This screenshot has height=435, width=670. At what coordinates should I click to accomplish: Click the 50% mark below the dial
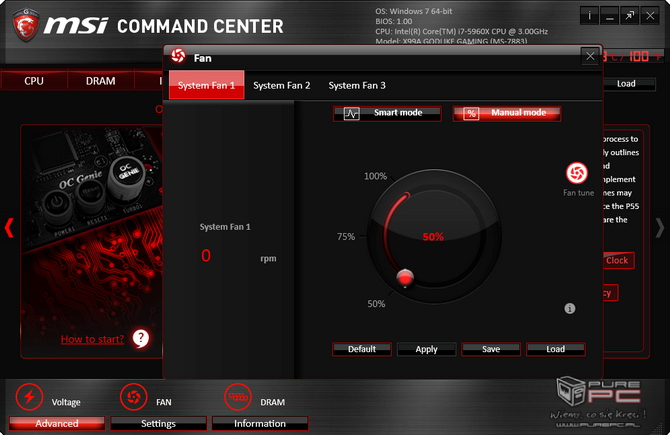point(376,304)
